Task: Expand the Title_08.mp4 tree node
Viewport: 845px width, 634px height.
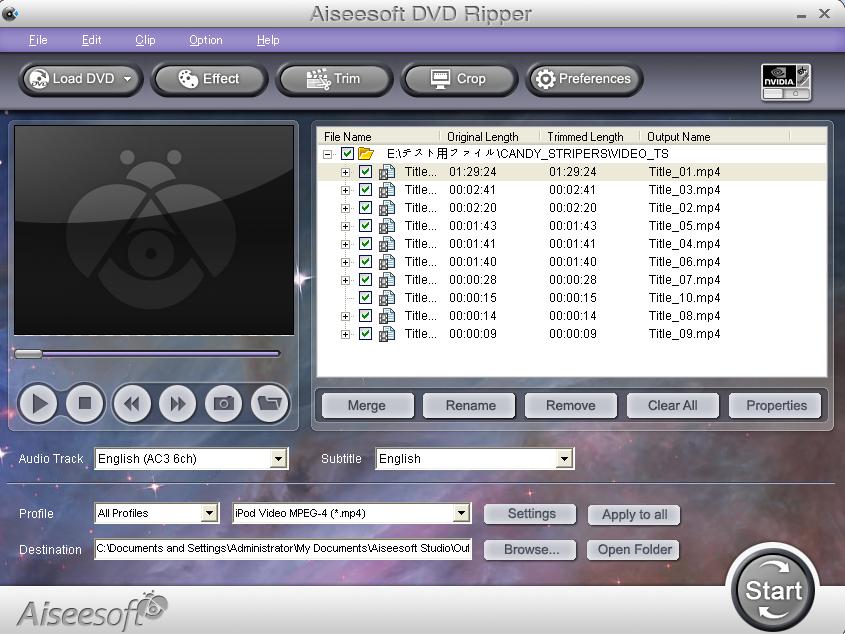Action: coord(345,316)
